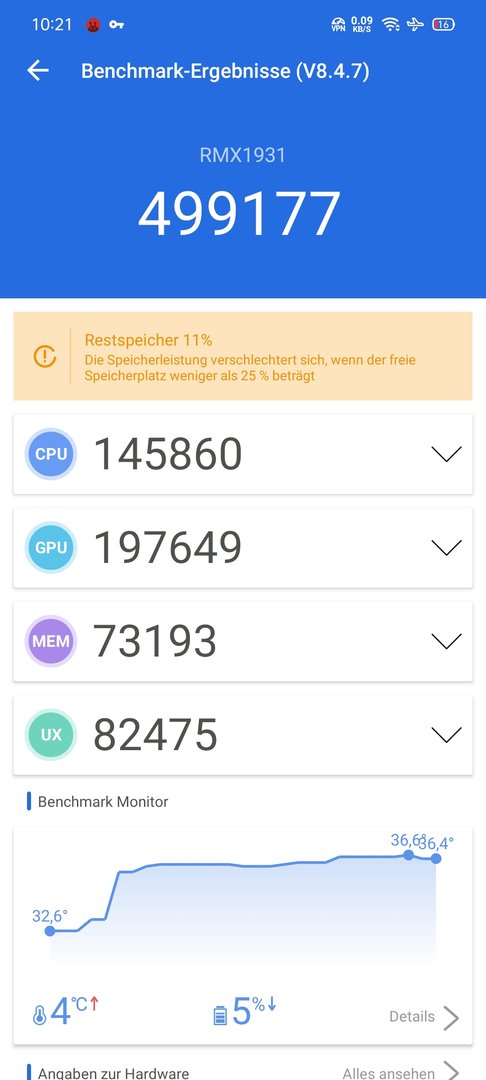Tap the total score 499177
This screenshot has height=1080, width=486.
[240, 214]
